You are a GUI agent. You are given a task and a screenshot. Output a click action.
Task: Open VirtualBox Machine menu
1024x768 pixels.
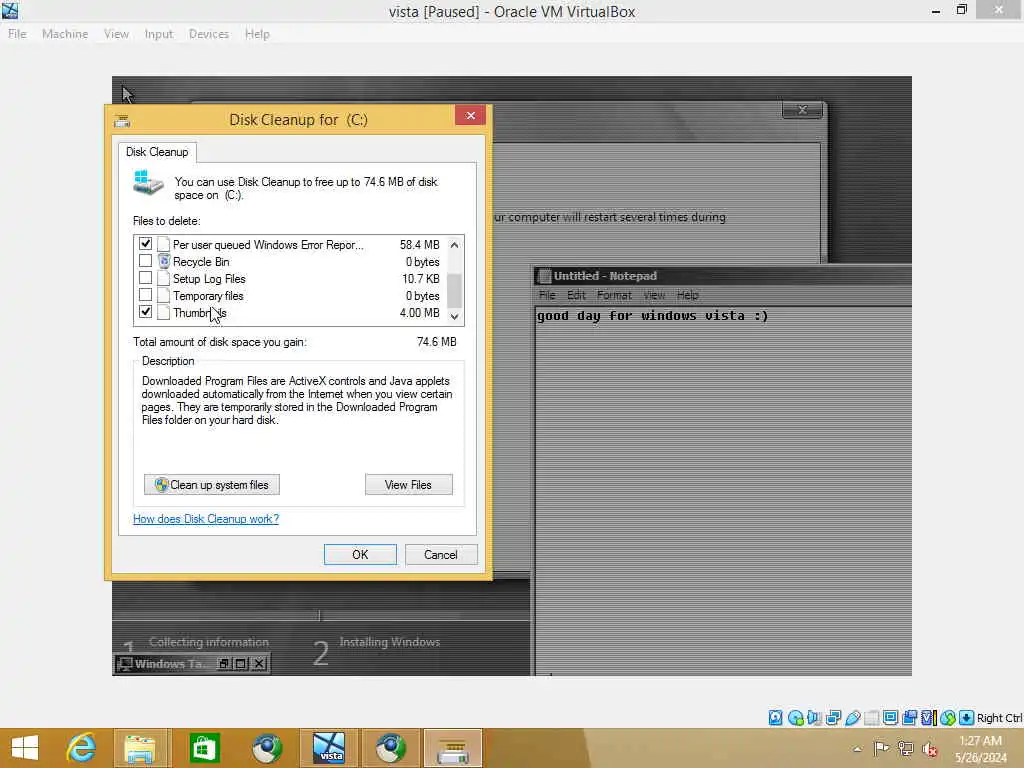[65, 34]
